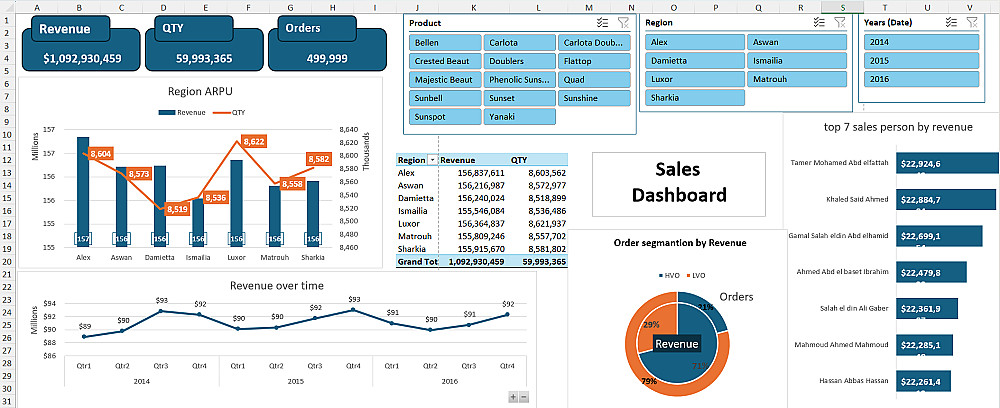This screenshot has height=408, width=1000.
Task: Choose Matrouh in the Region slicer
Action: coord(797,79)
